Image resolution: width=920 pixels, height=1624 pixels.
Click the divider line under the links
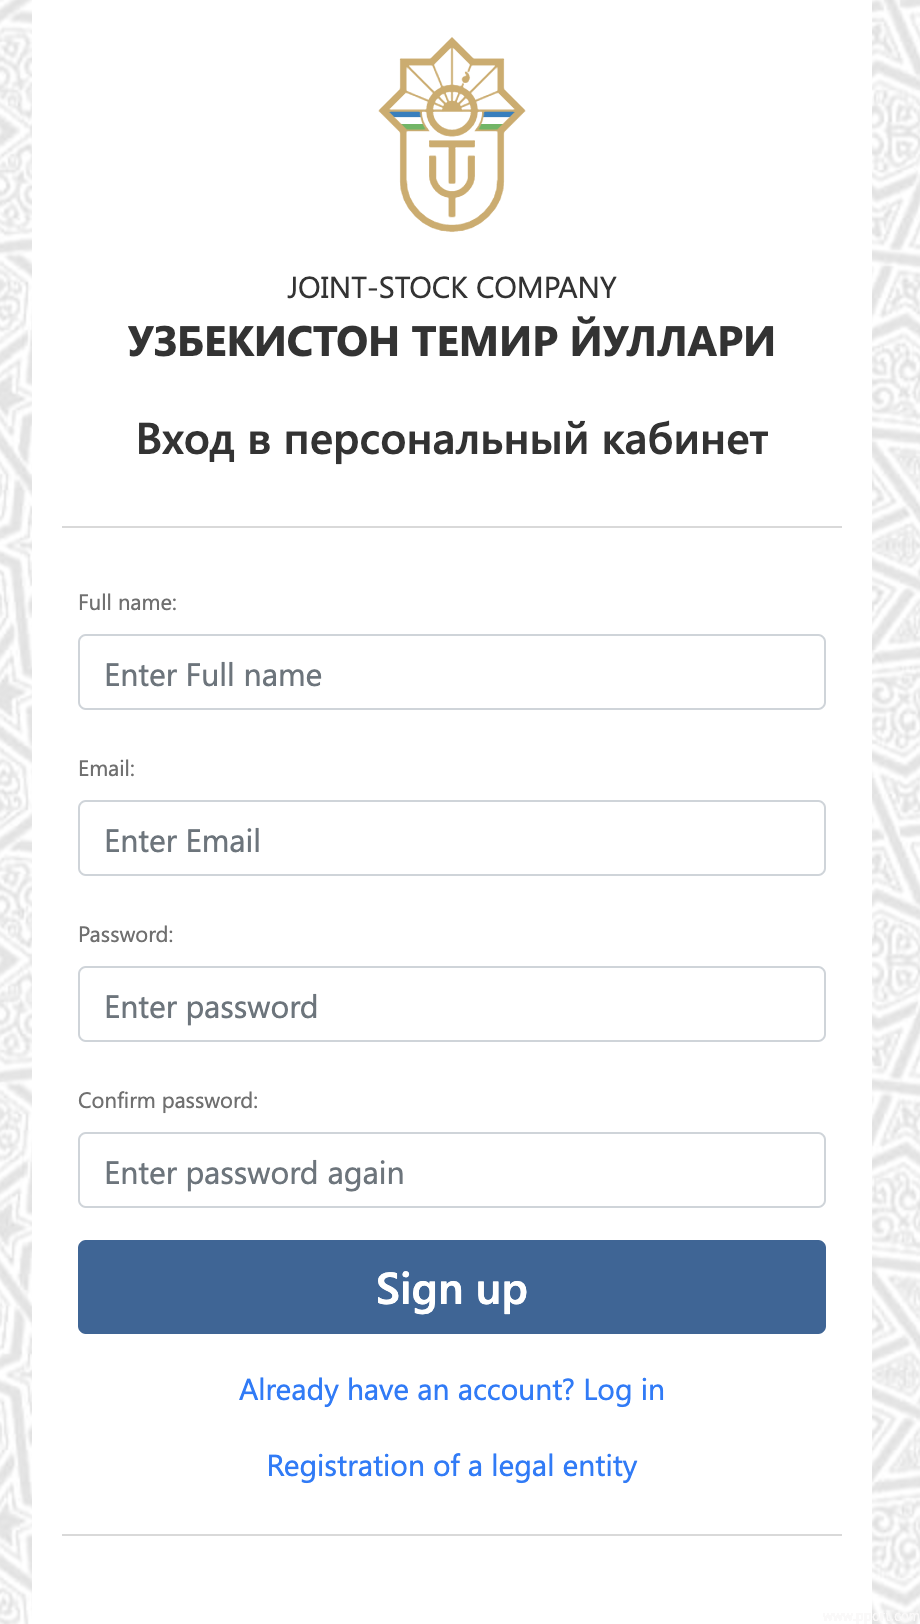click(452, 1535)
